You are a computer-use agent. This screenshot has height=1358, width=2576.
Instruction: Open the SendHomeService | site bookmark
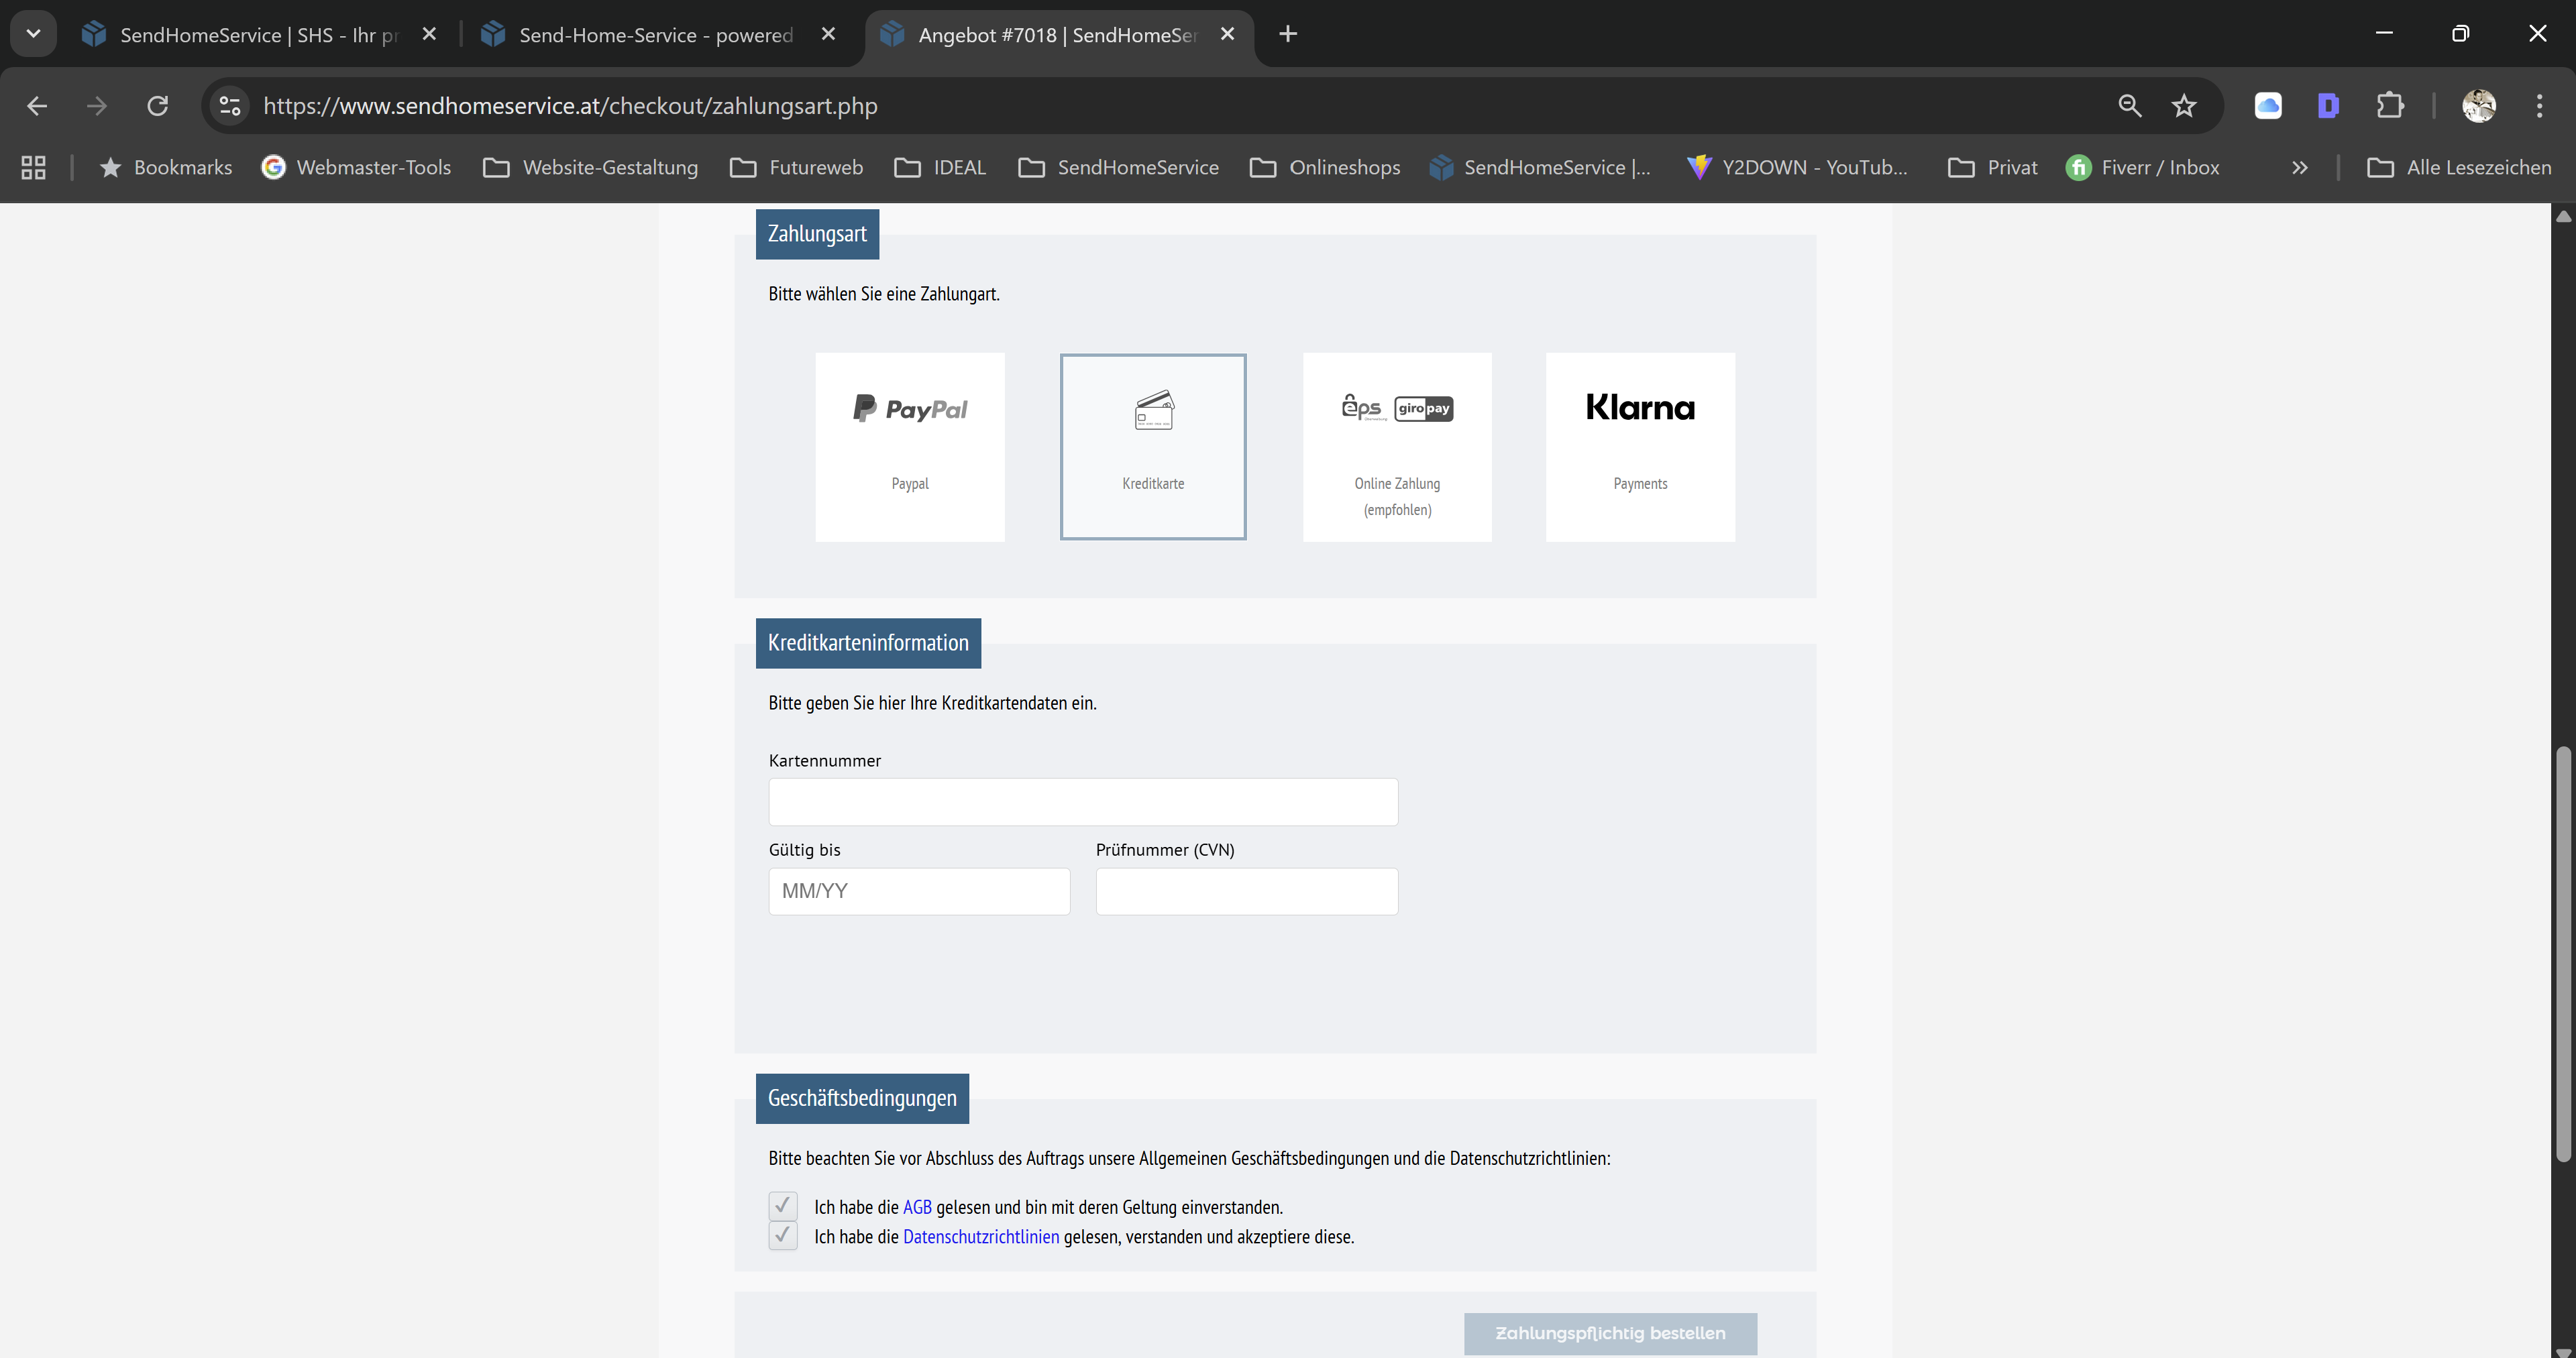[1541, 167]
